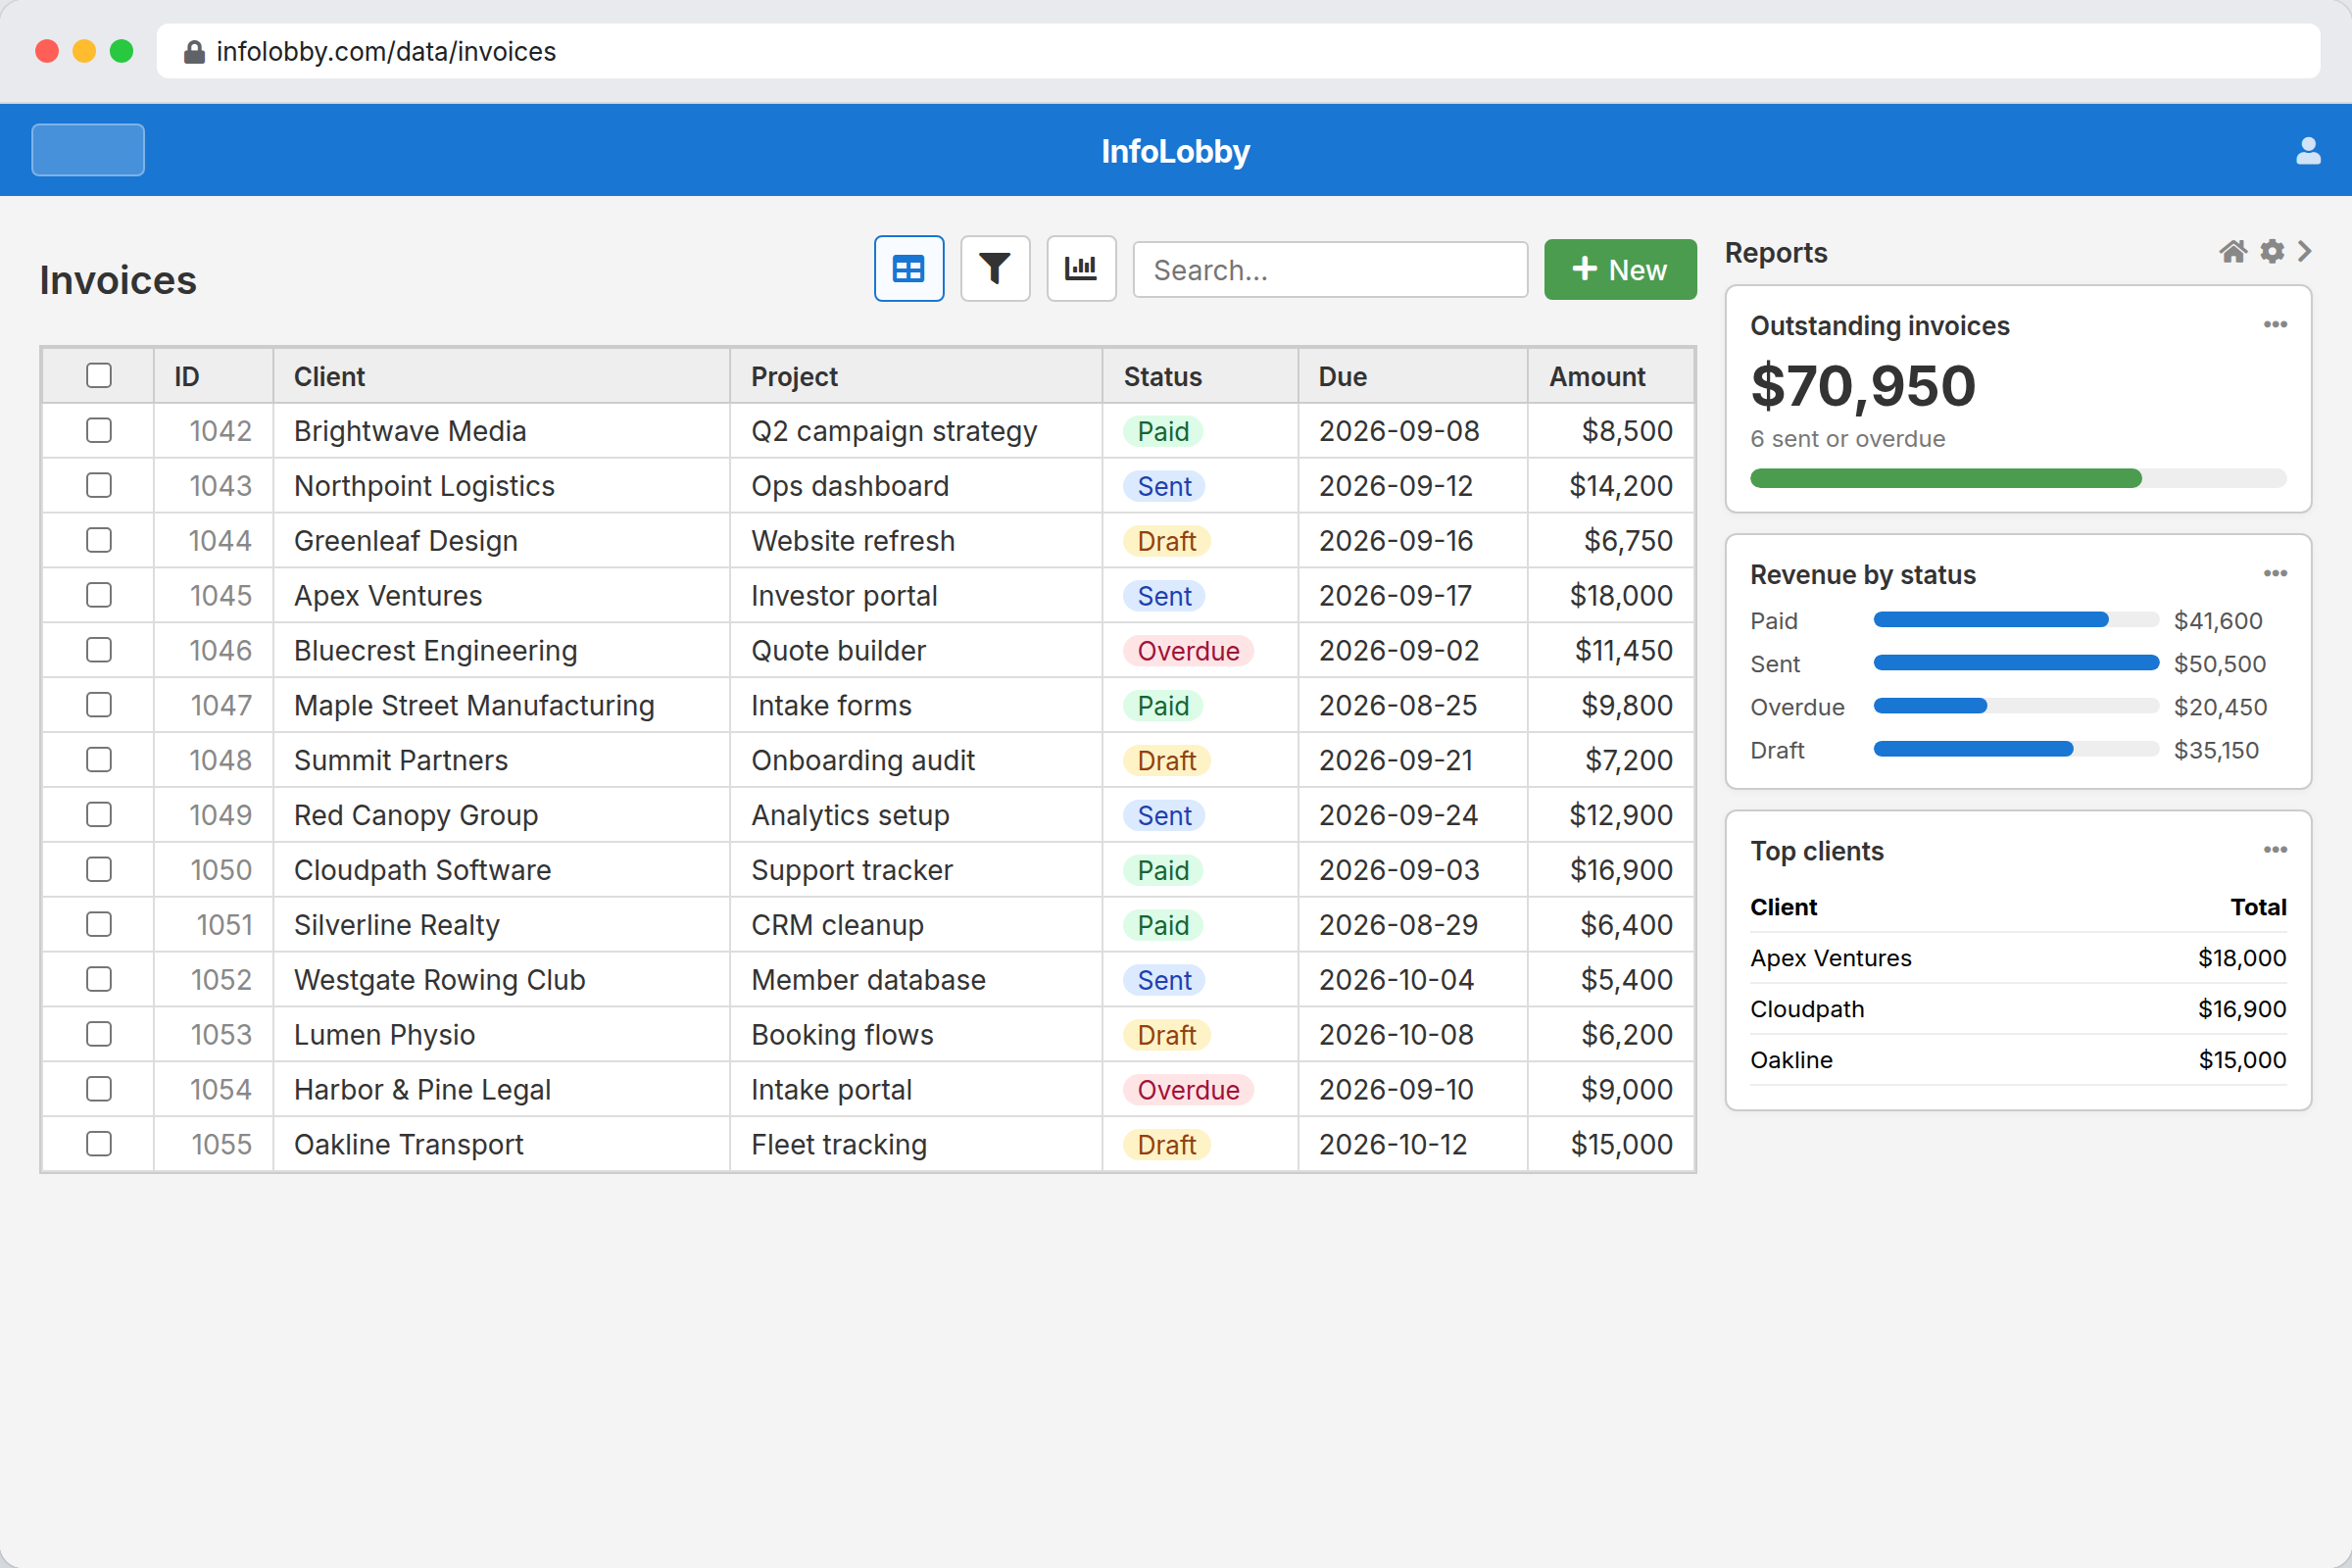
Task: Click due date 2026-10-08
Action: (1396, 1035)
